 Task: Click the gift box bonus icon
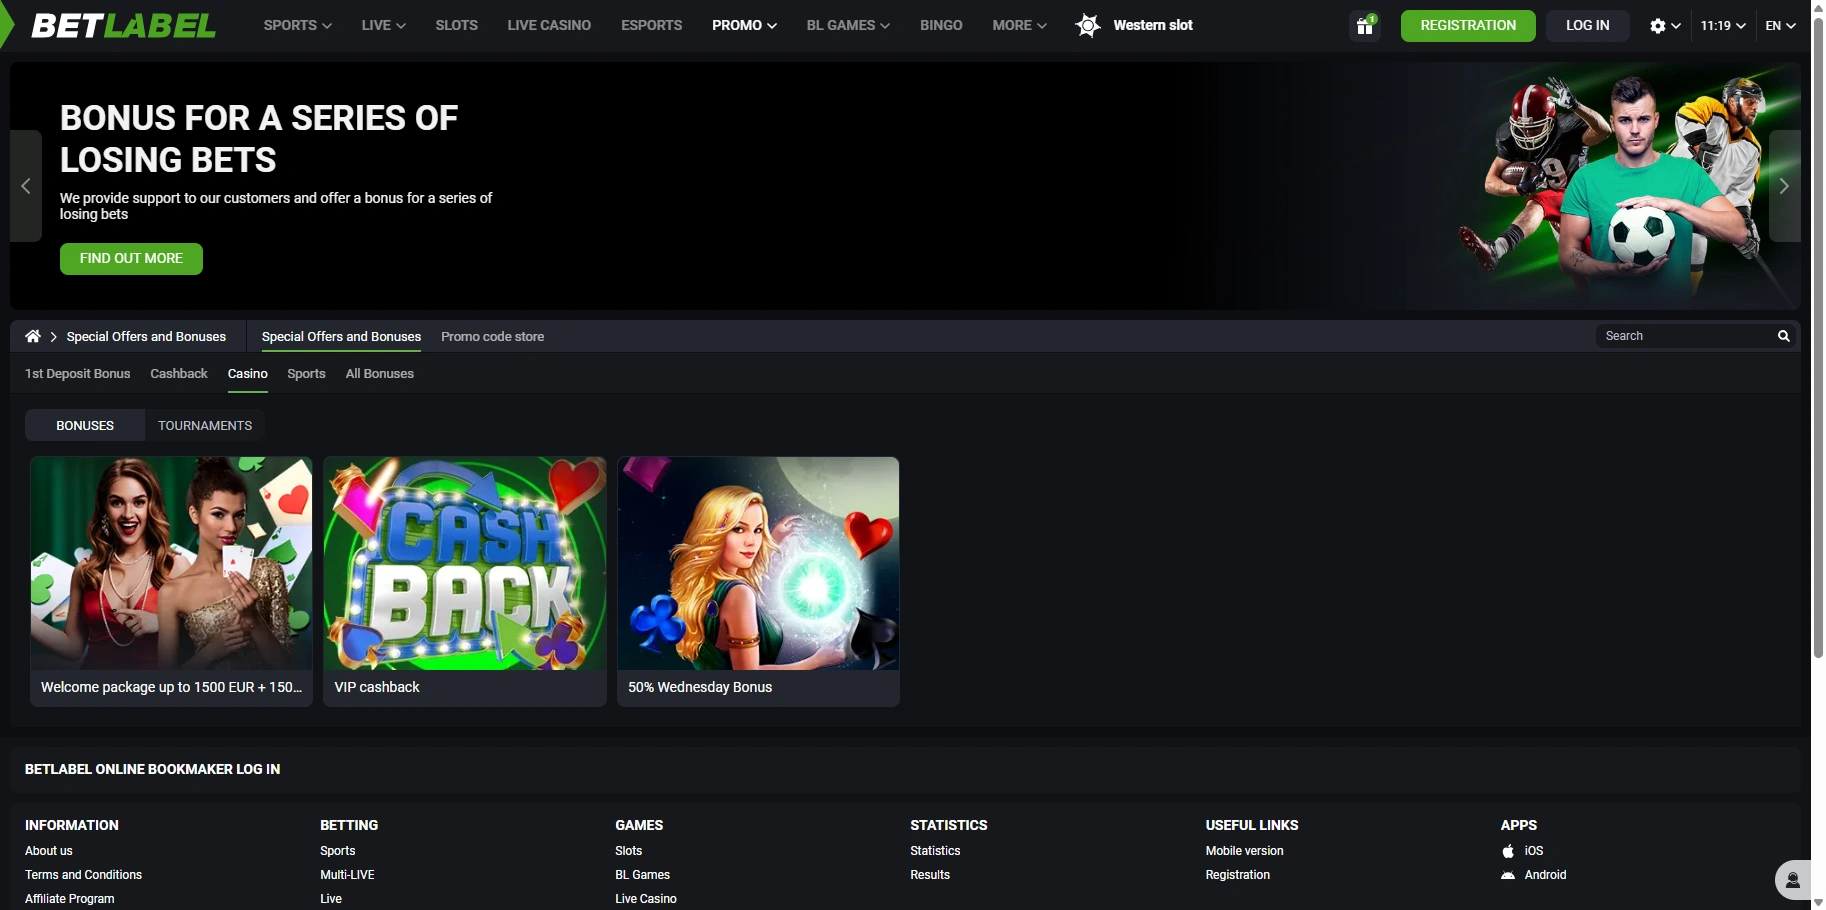click(x=1364, y=26)
